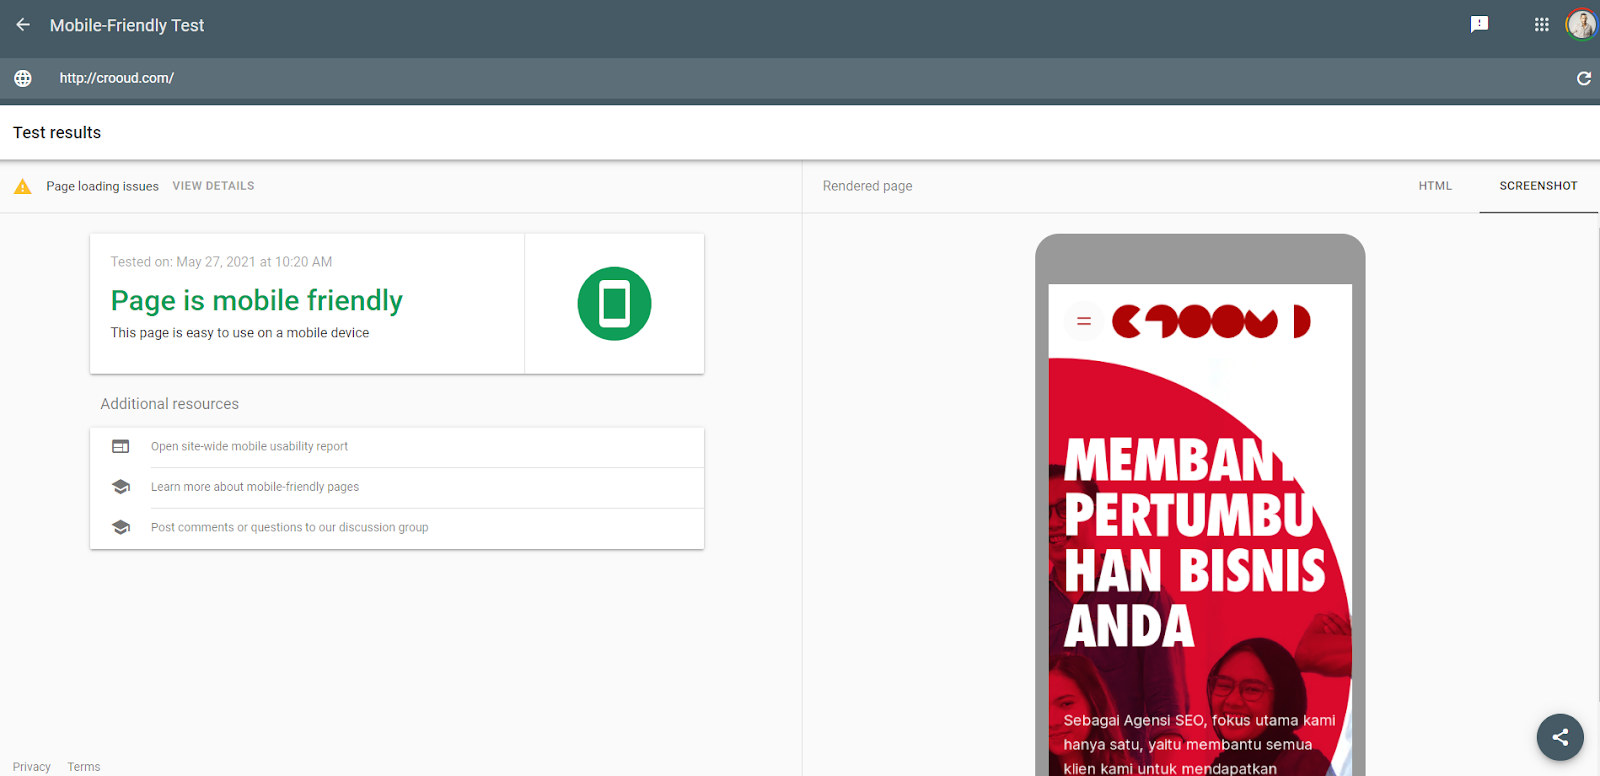
Task: Click the graduation cap icon beside Post comments
Action: tap(121, 527)
